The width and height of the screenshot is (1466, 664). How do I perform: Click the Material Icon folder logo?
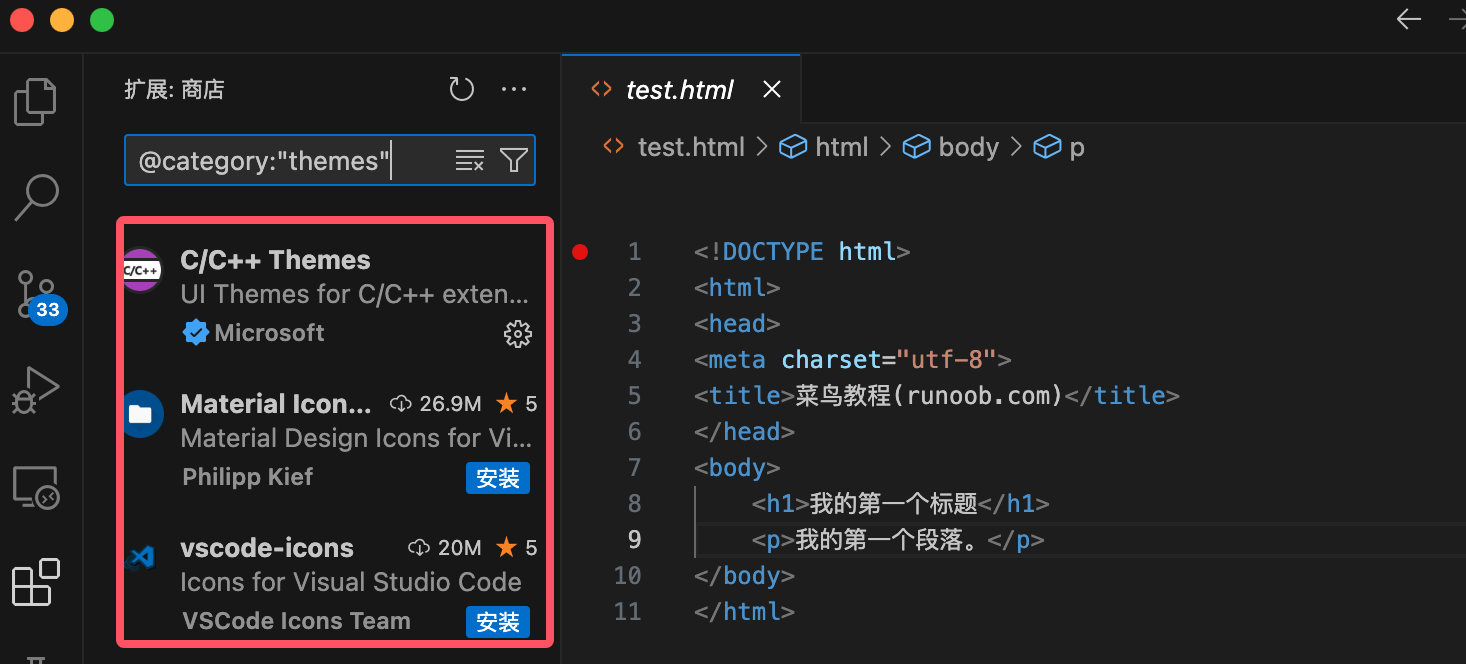[143, 414]
